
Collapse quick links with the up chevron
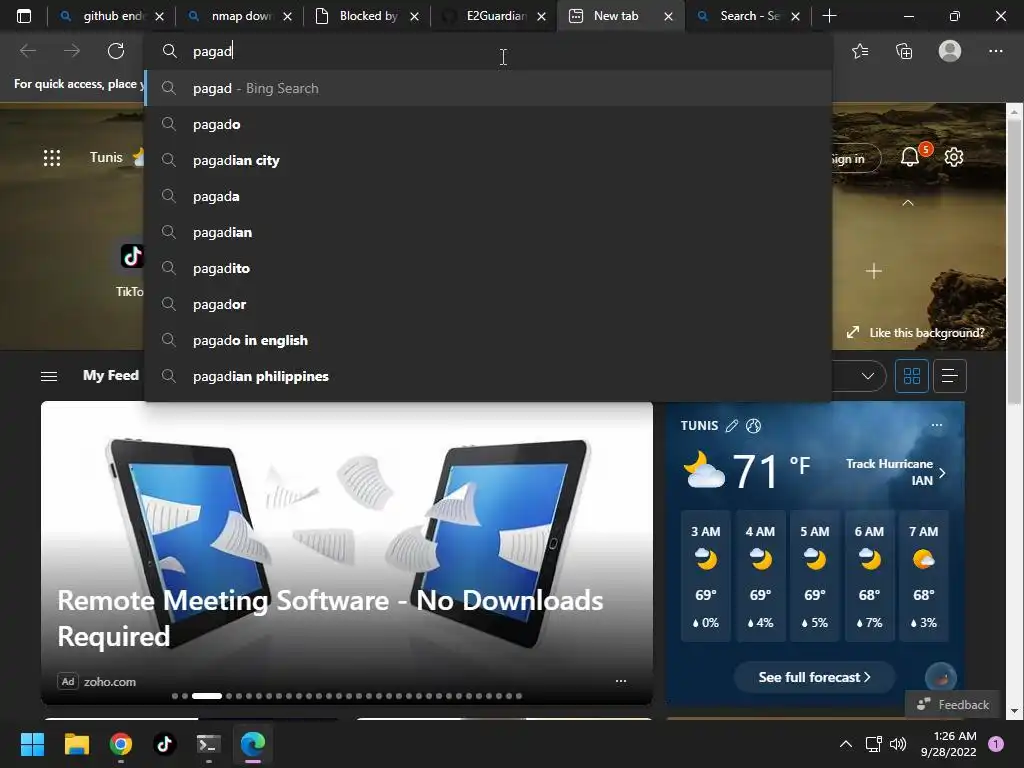(908, 203)
